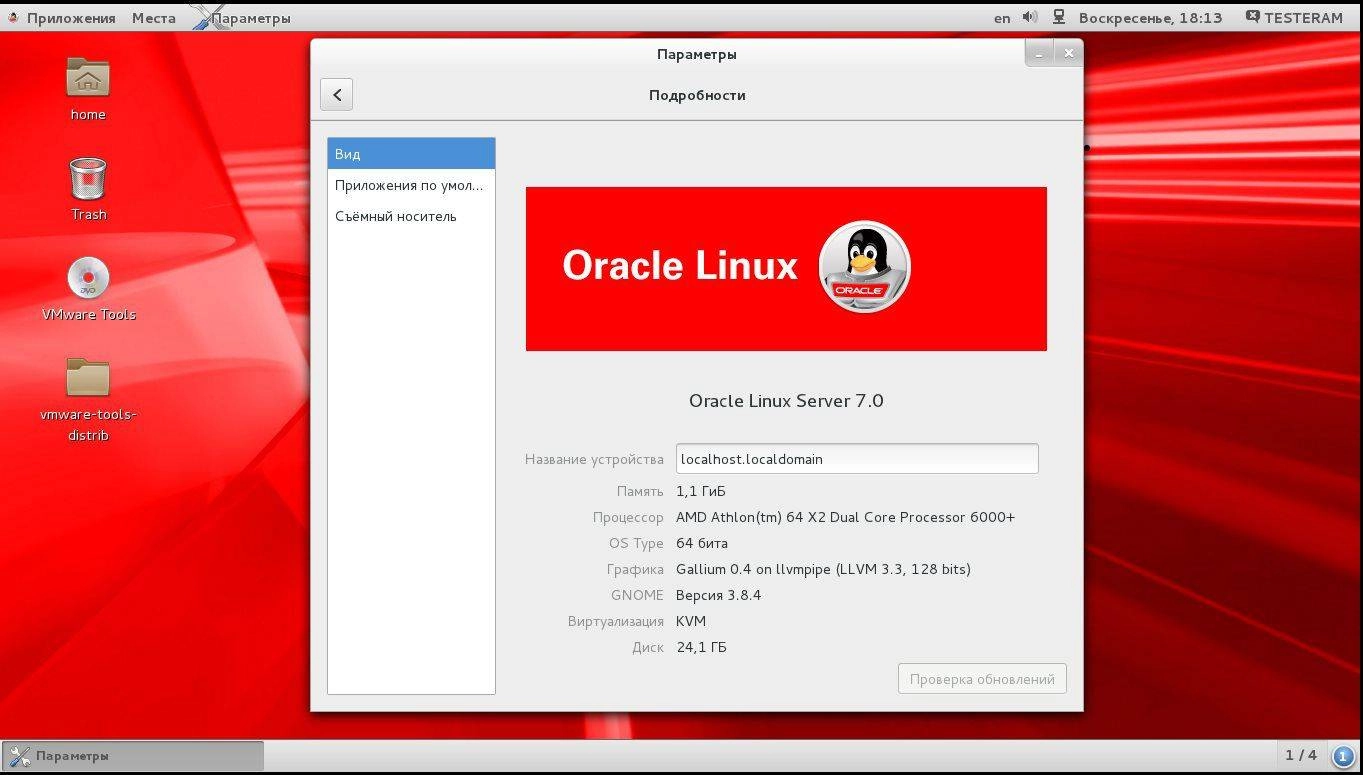1363x775 pixels.
Task: Select the Вид sidebar item
Action: click(x=411, y=154)
